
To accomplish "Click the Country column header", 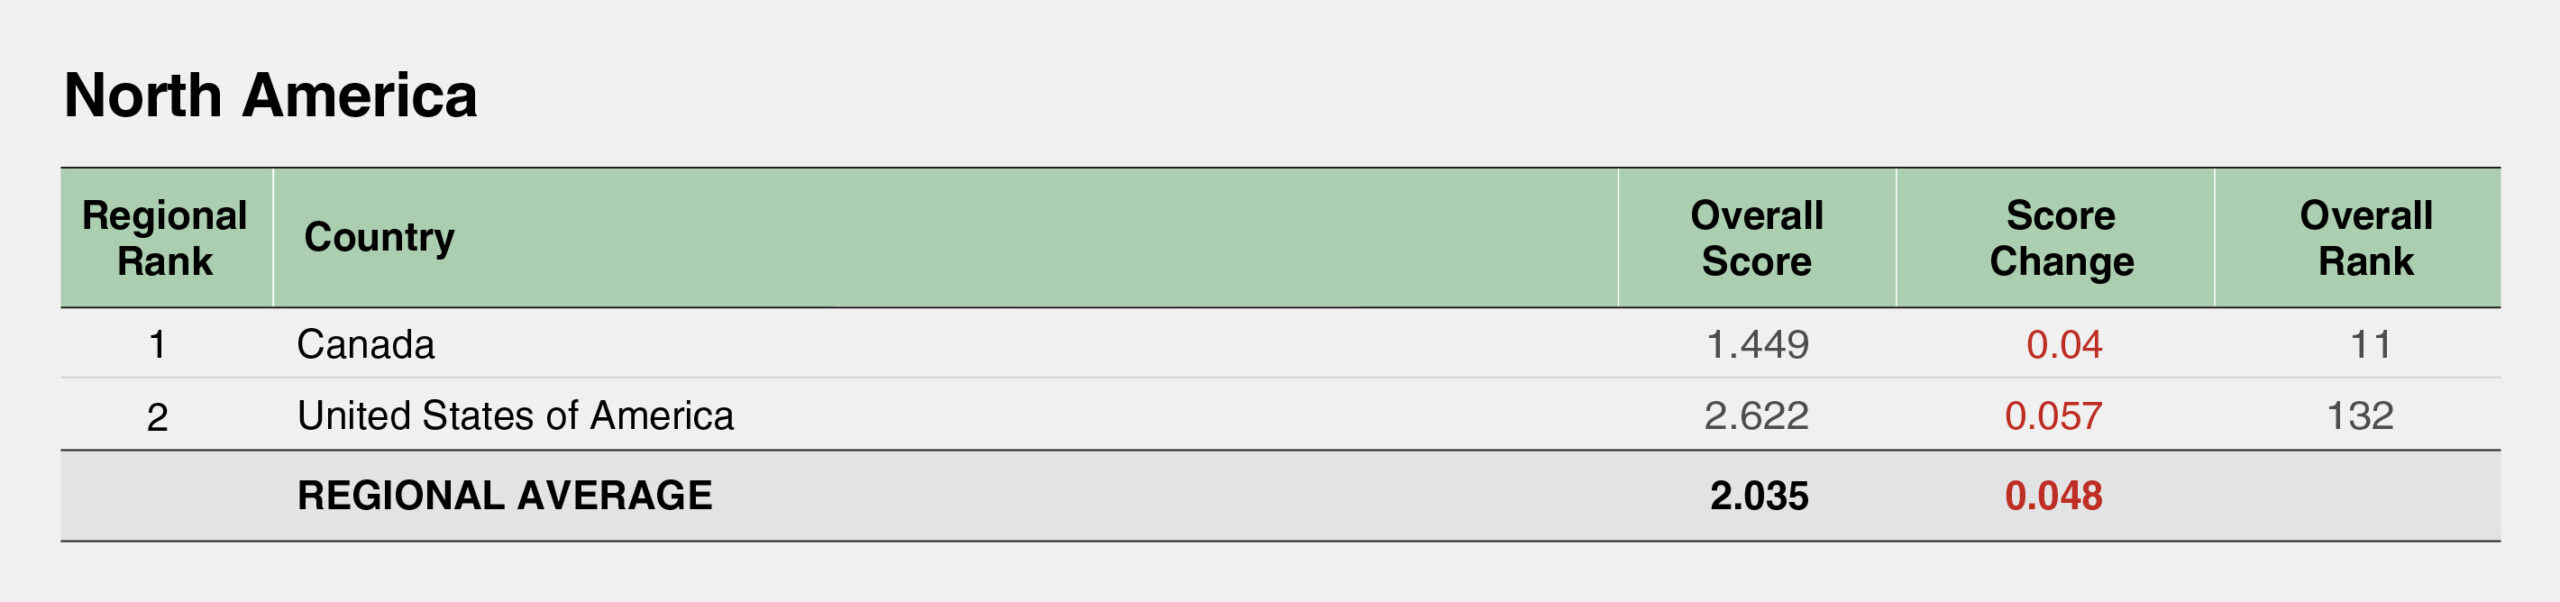I will coord(379,238).
